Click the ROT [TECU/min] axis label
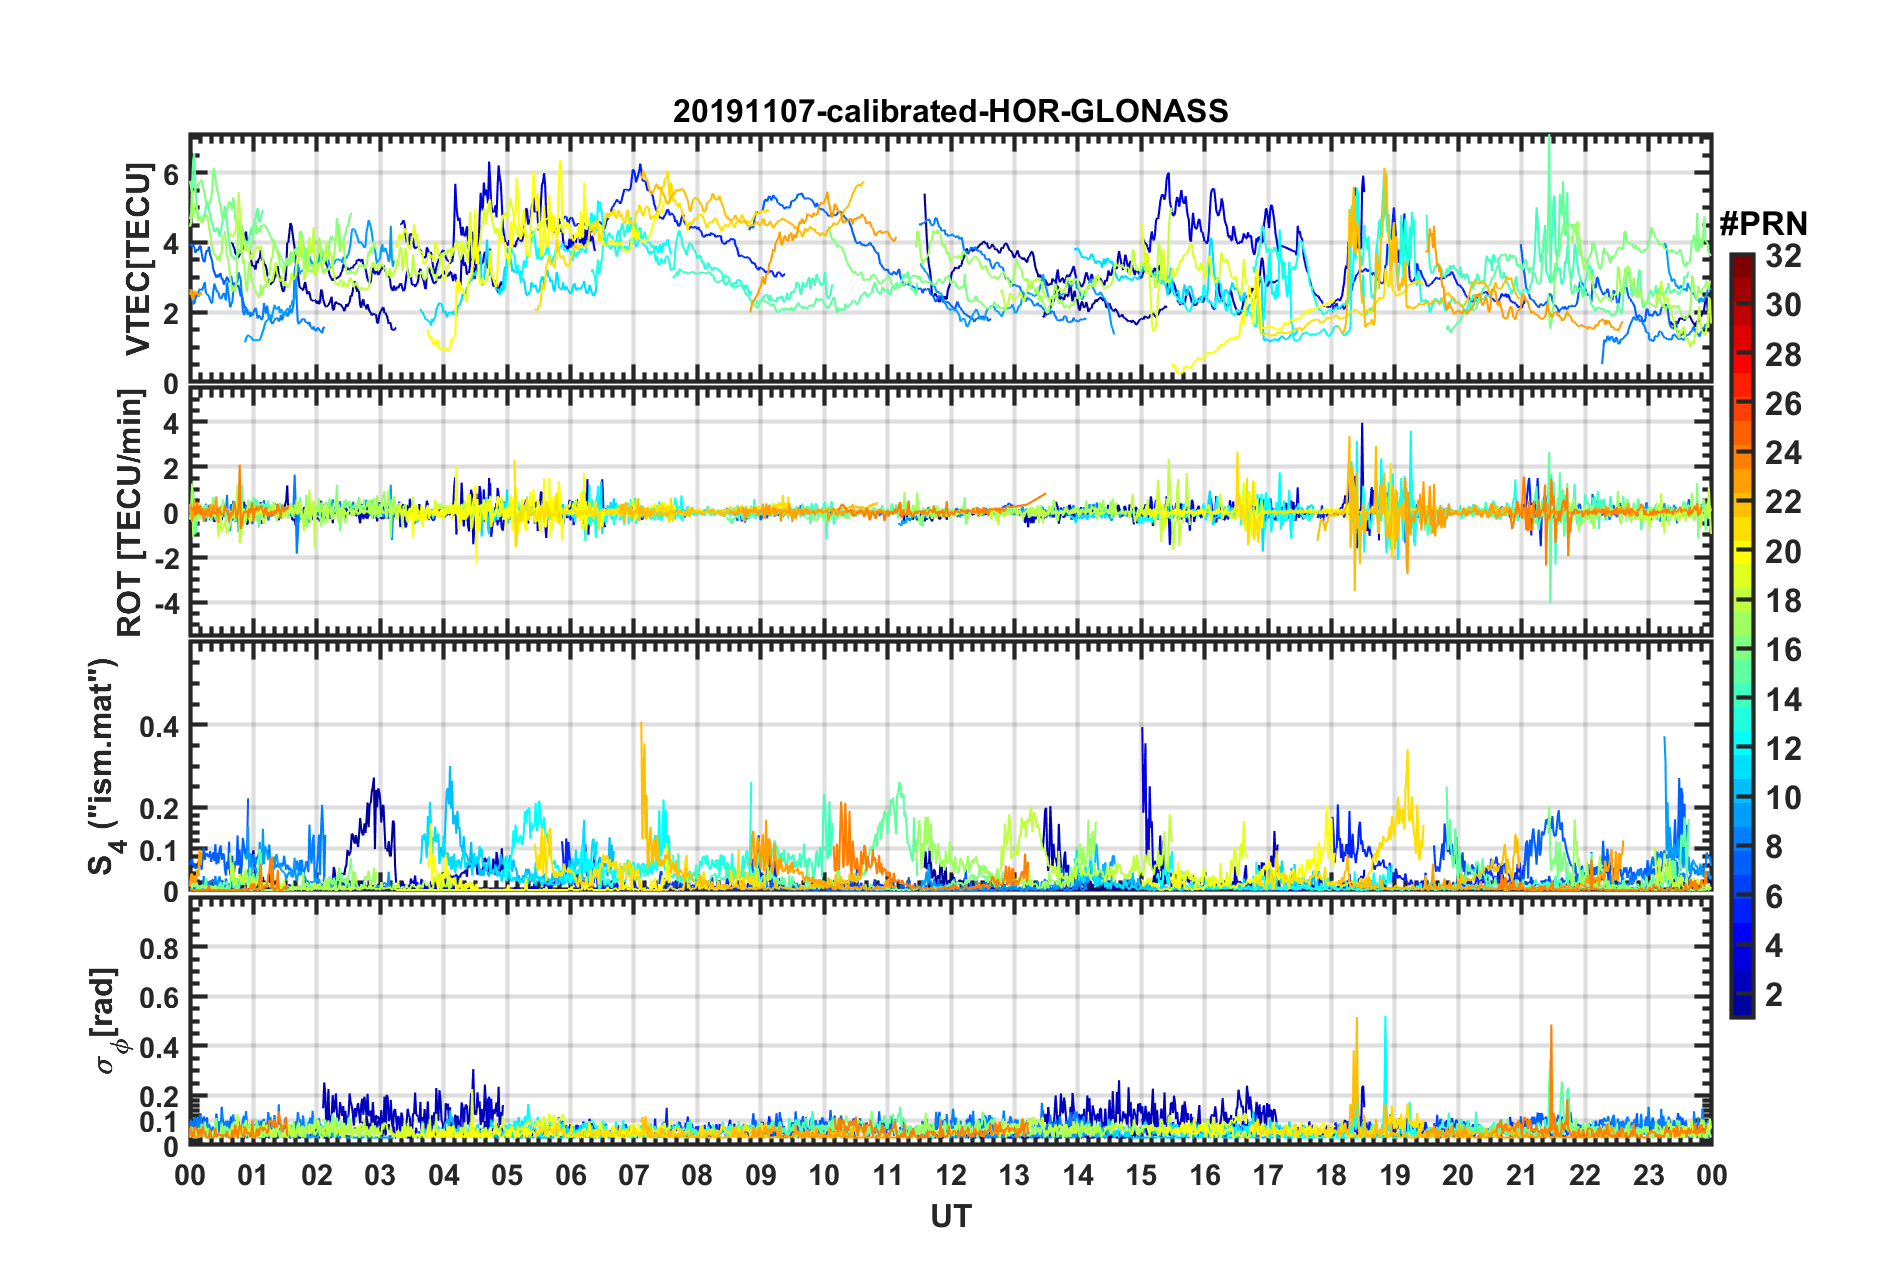The width and height of the screenshot is (1902, 1272). coord(131,513)
